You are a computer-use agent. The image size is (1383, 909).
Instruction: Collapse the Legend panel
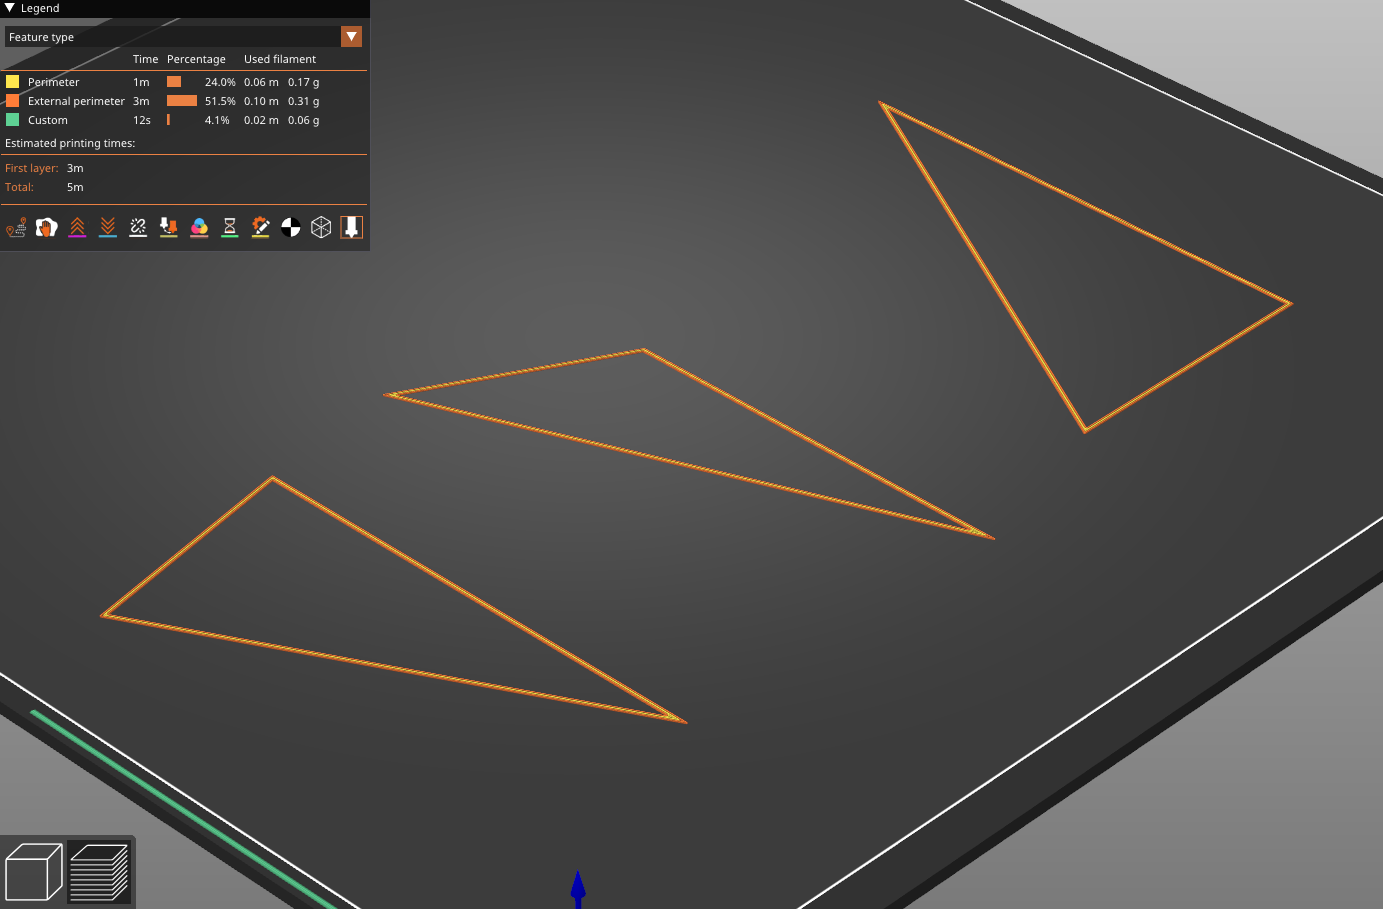click(x=8, y=8)
